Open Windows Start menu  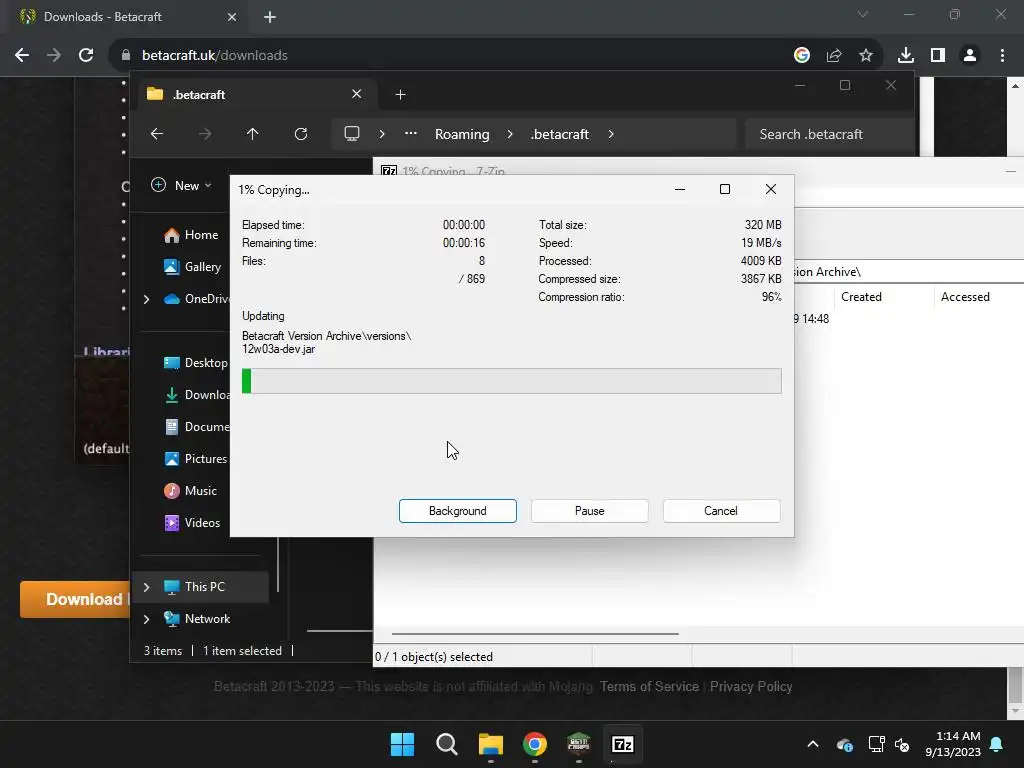402,744
